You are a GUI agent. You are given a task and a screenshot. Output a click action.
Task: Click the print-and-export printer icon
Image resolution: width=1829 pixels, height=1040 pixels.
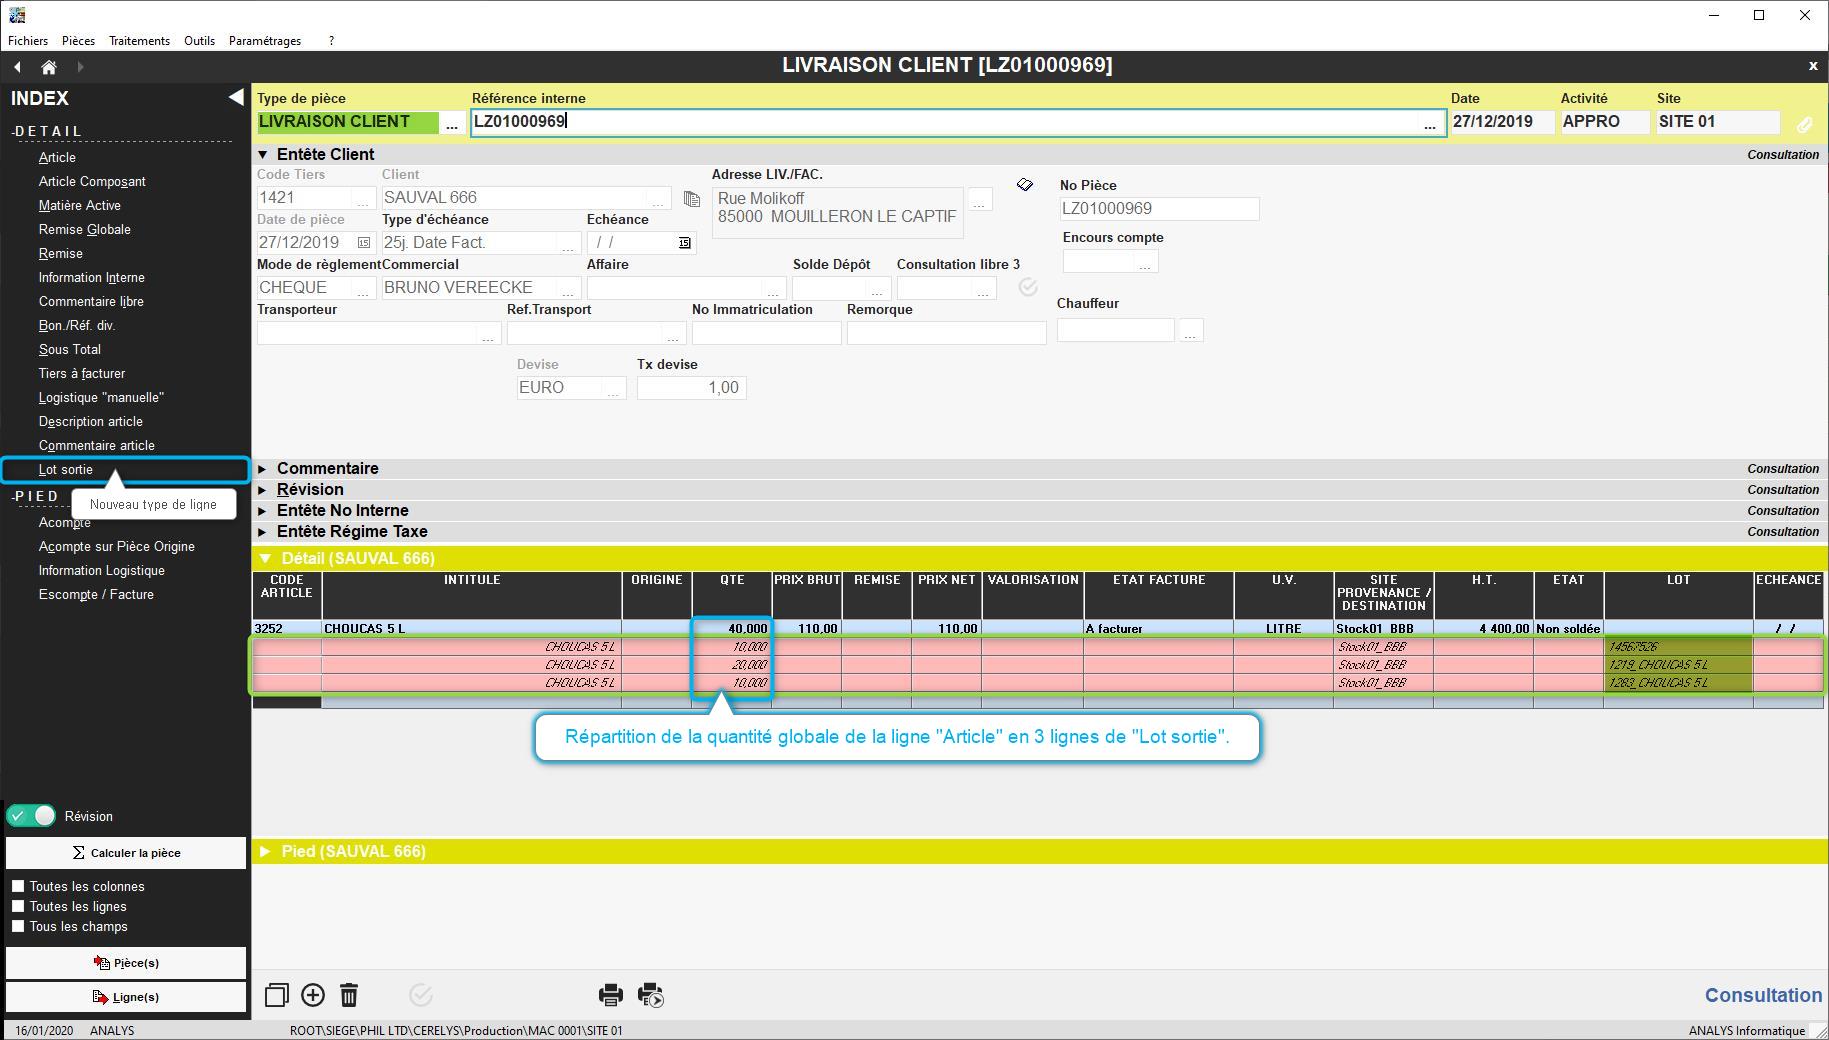coord(651,995)
